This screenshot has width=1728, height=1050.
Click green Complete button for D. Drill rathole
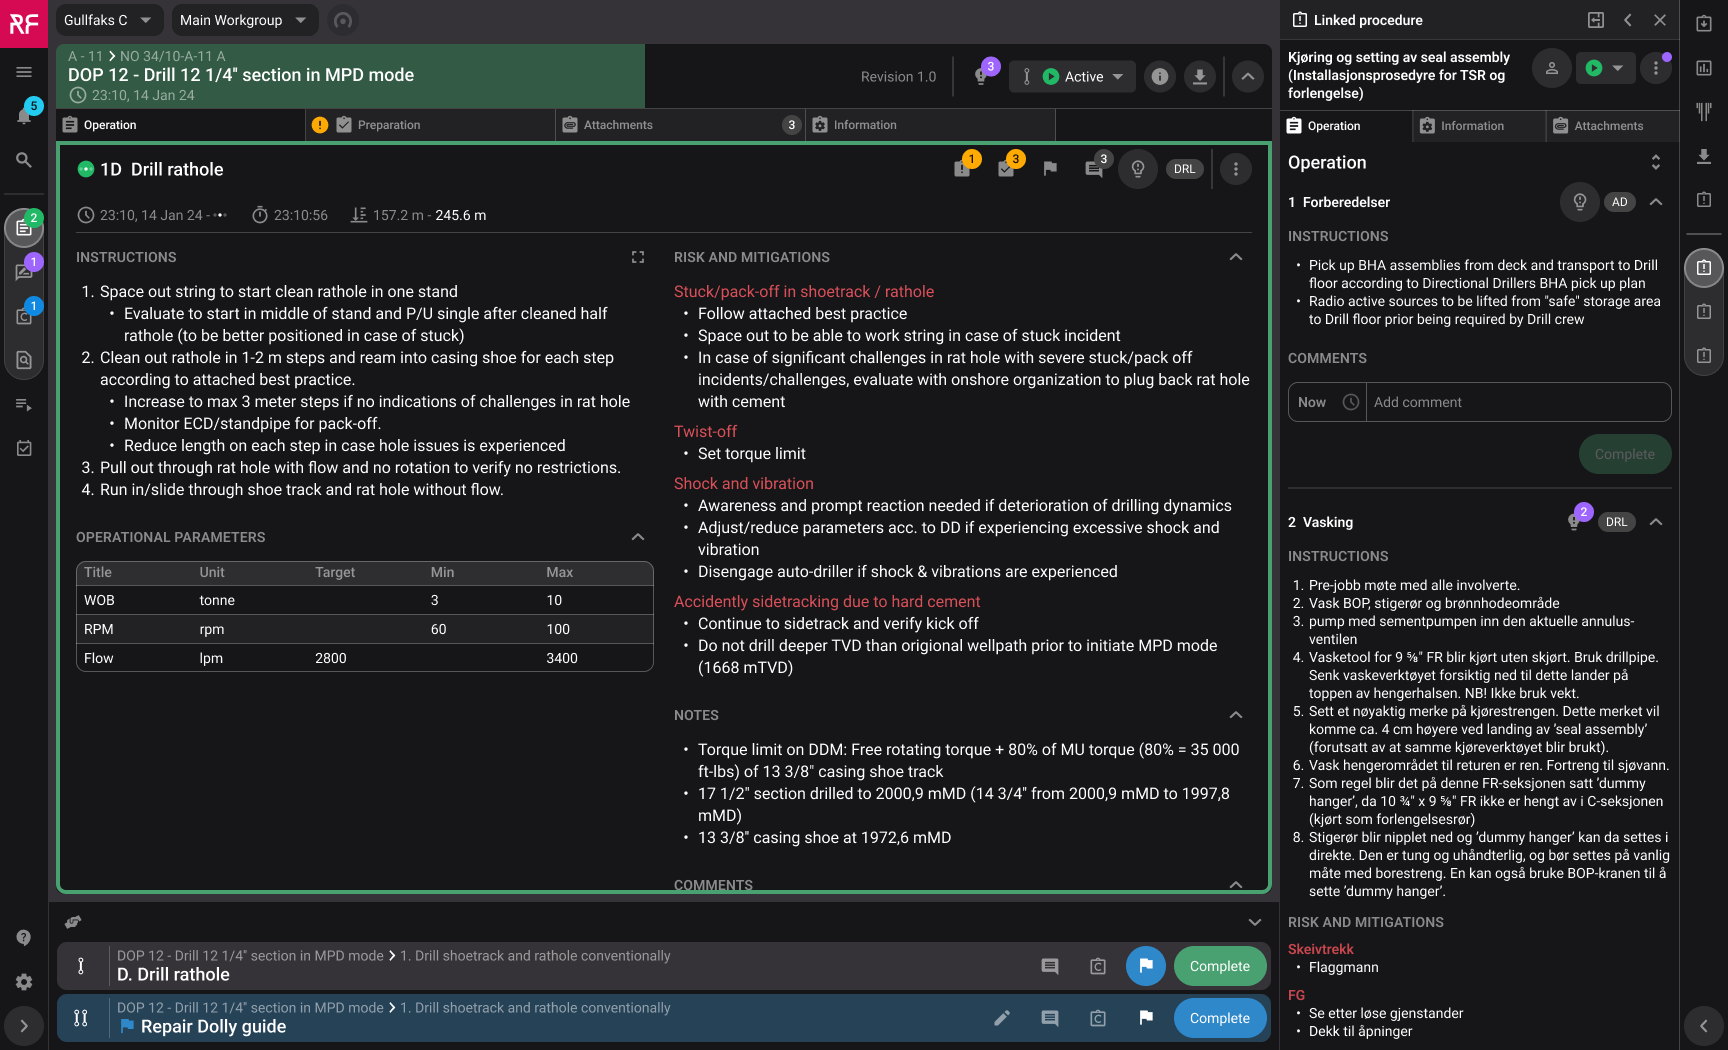pyautogui.click(x=1219, y=966)
